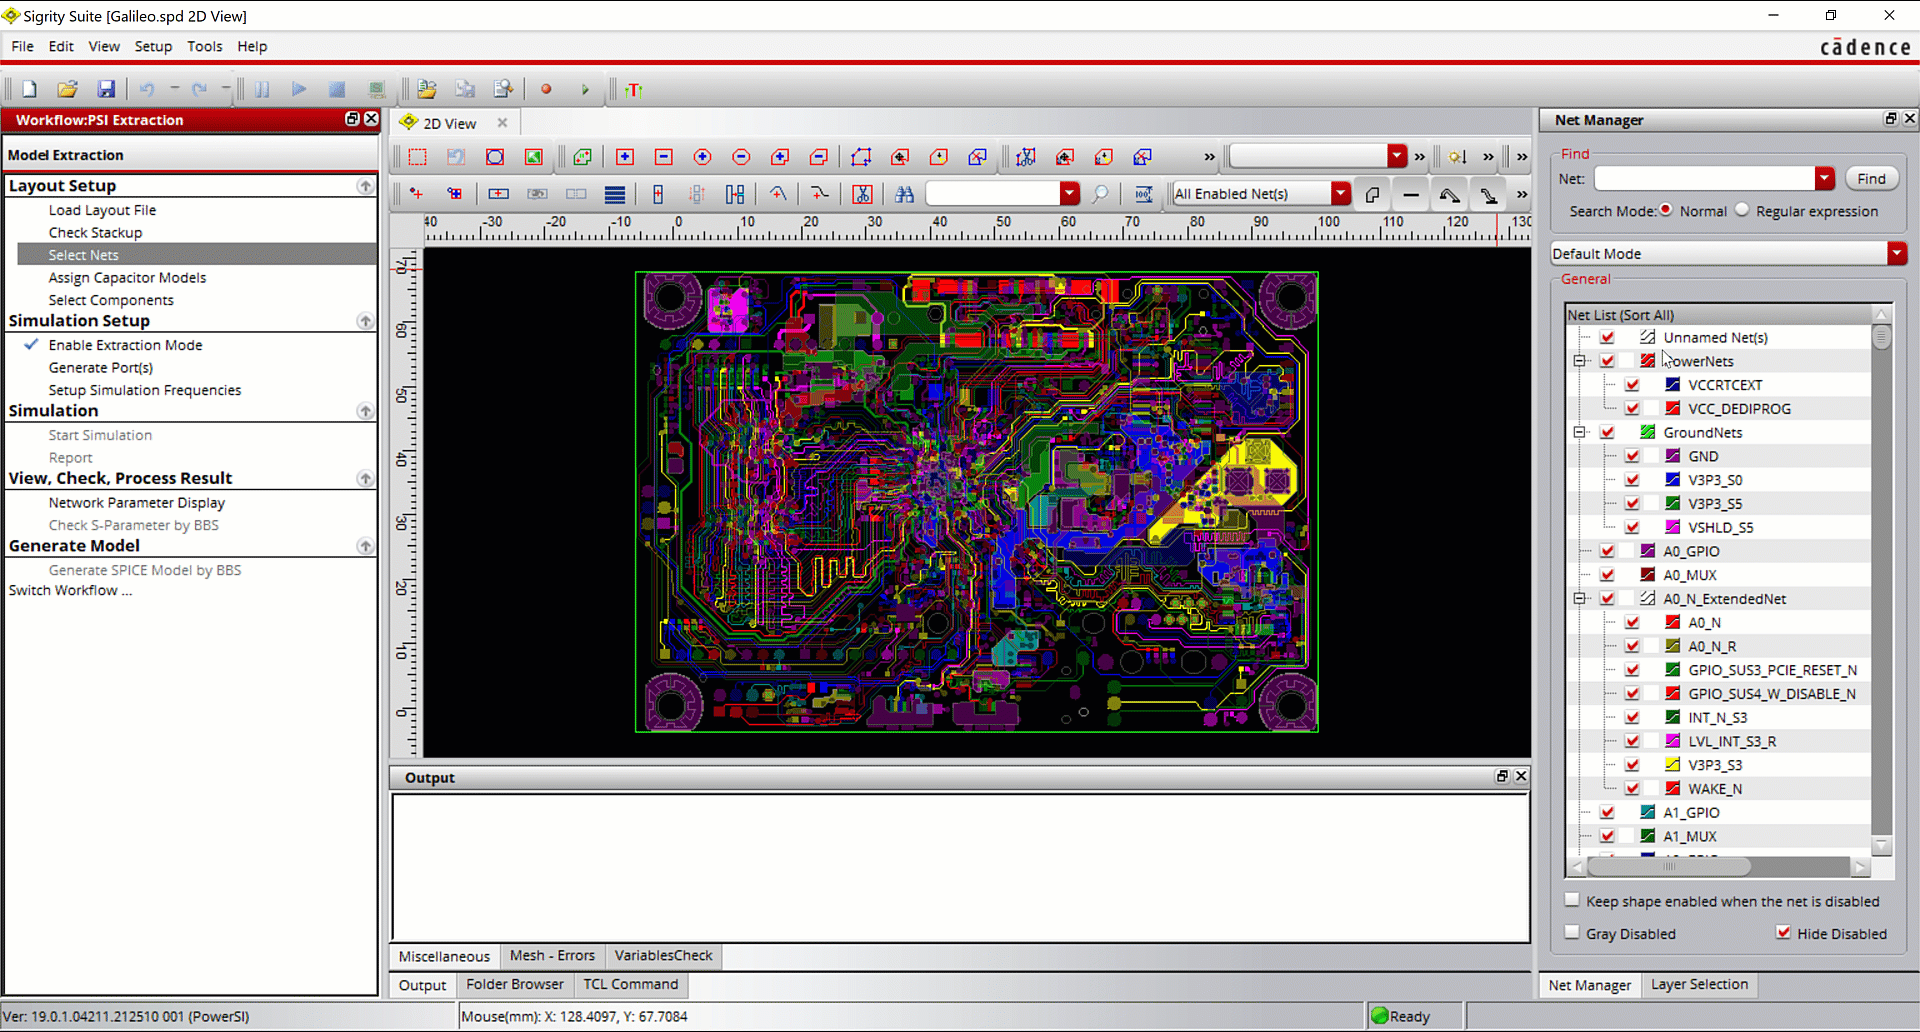Uncheck the VCCRTCEXT net checkbox
1920x1032 pixels.
(x=1632, y=385)
